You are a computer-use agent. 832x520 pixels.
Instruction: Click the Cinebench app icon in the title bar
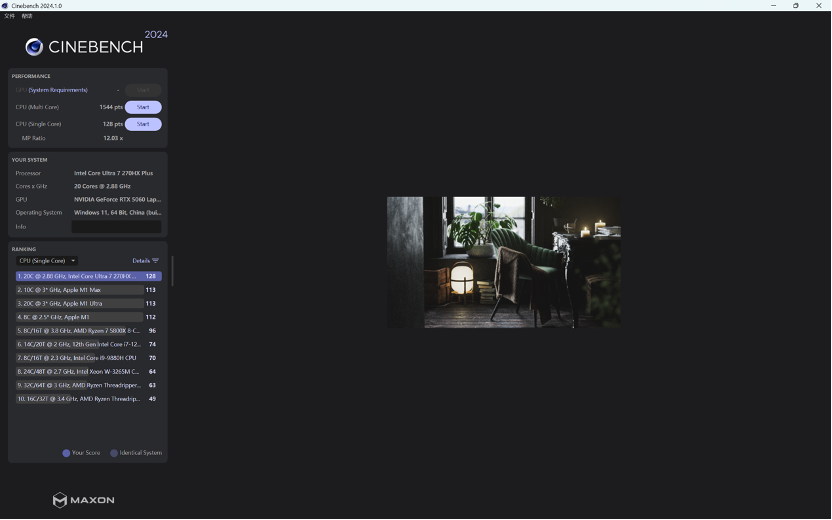[5, 5]
